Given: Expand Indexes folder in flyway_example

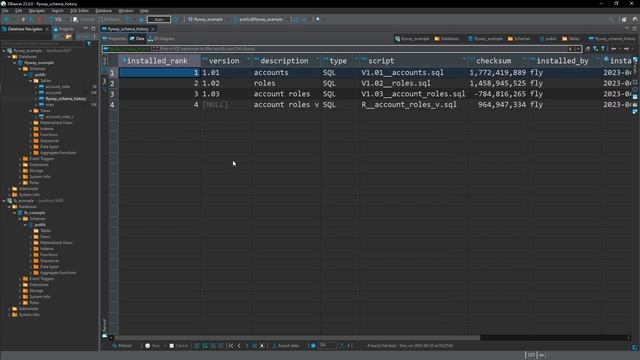Looking at the screenshot, I should click(x=31, y=129).
